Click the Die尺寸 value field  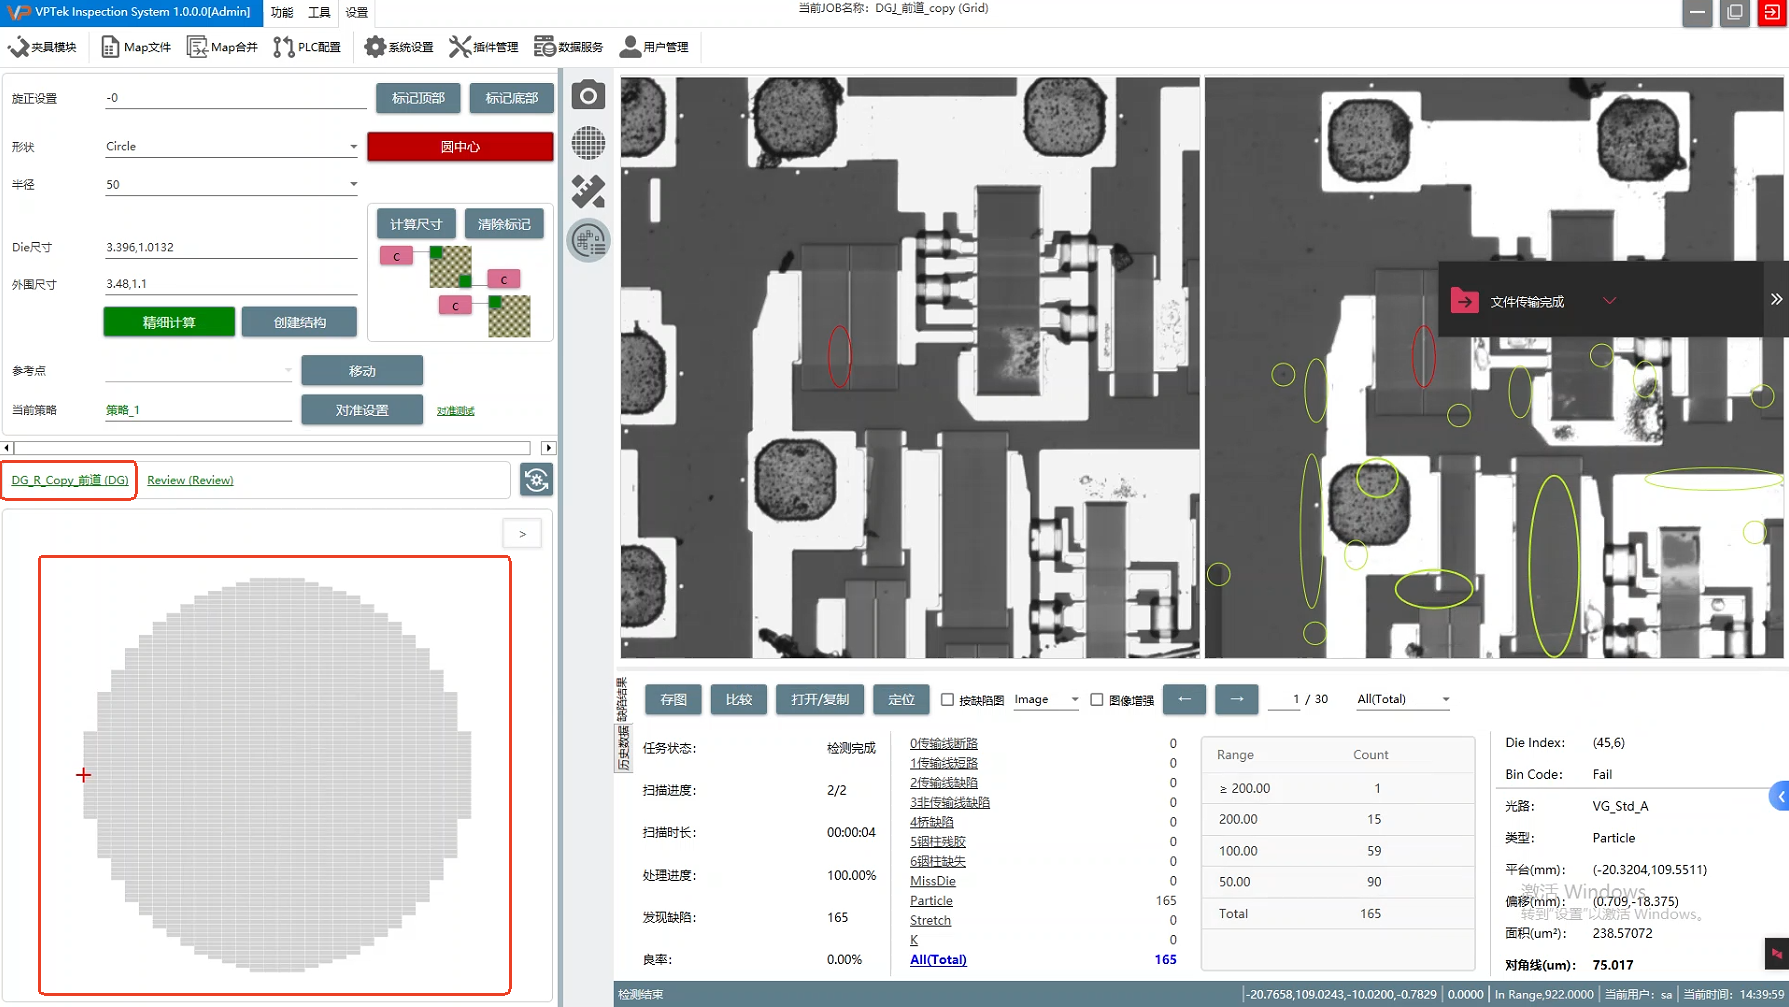pyautogui.click(x=231, y=247)
